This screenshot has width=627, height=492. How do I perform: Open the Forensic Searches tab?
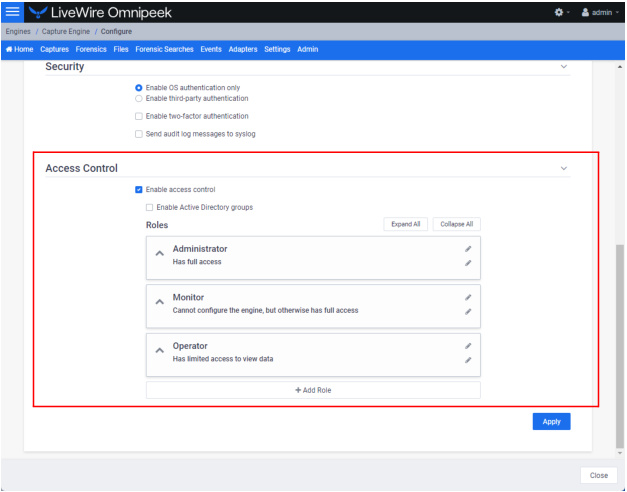pyautogui.click(x=164, y=49)
